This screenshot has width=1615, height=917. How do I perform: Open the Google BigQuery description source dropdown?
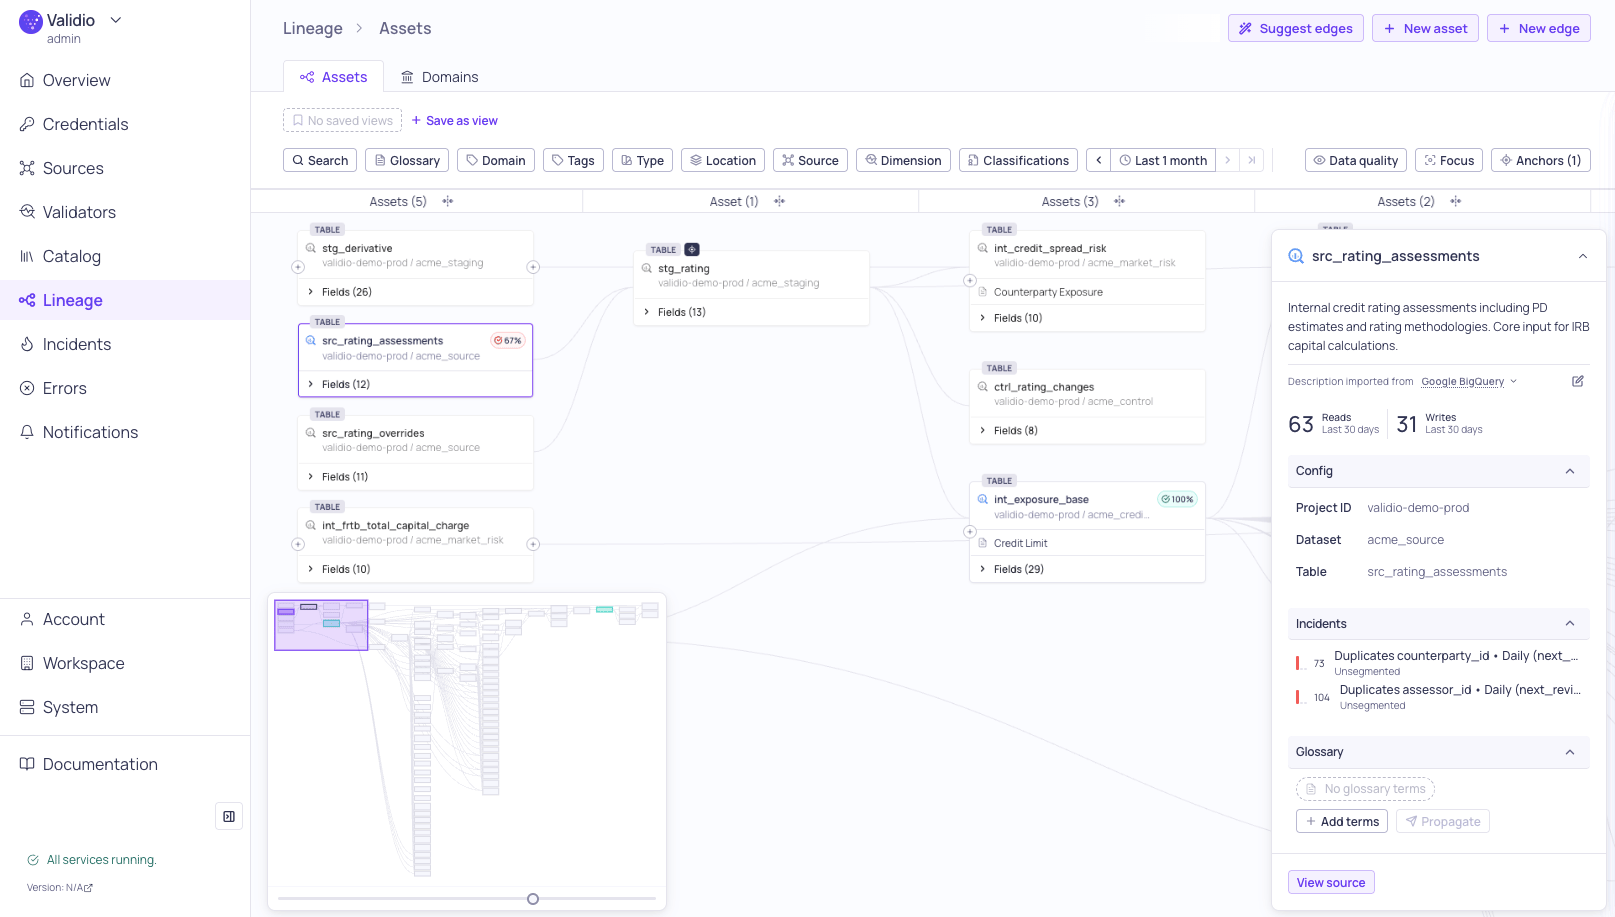(x=1469, y=381)
